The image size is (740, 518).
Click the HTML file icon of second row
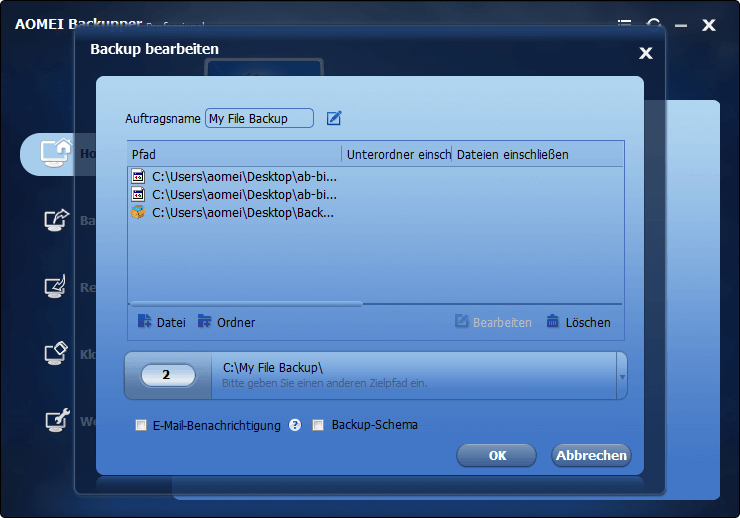pyautogui.click(x=138, y=194)
